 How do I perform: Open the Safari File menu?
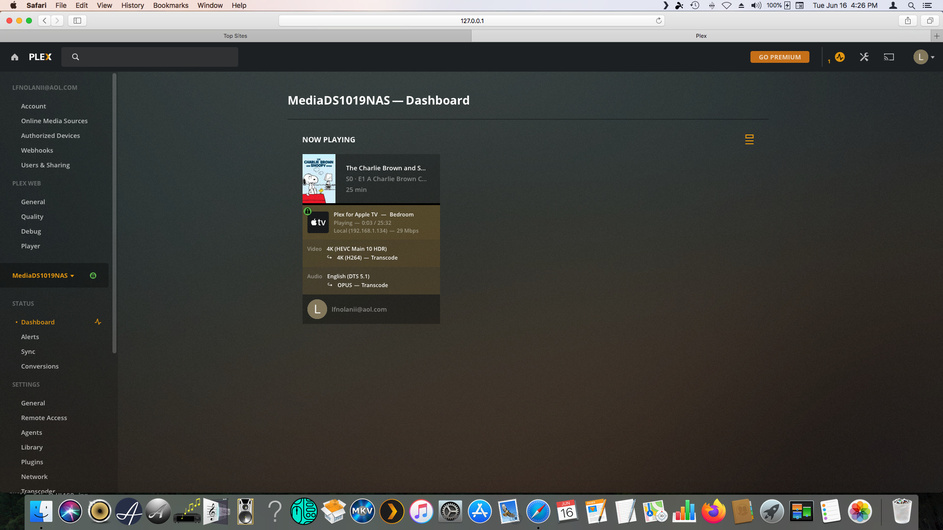(x=61, y=5)
